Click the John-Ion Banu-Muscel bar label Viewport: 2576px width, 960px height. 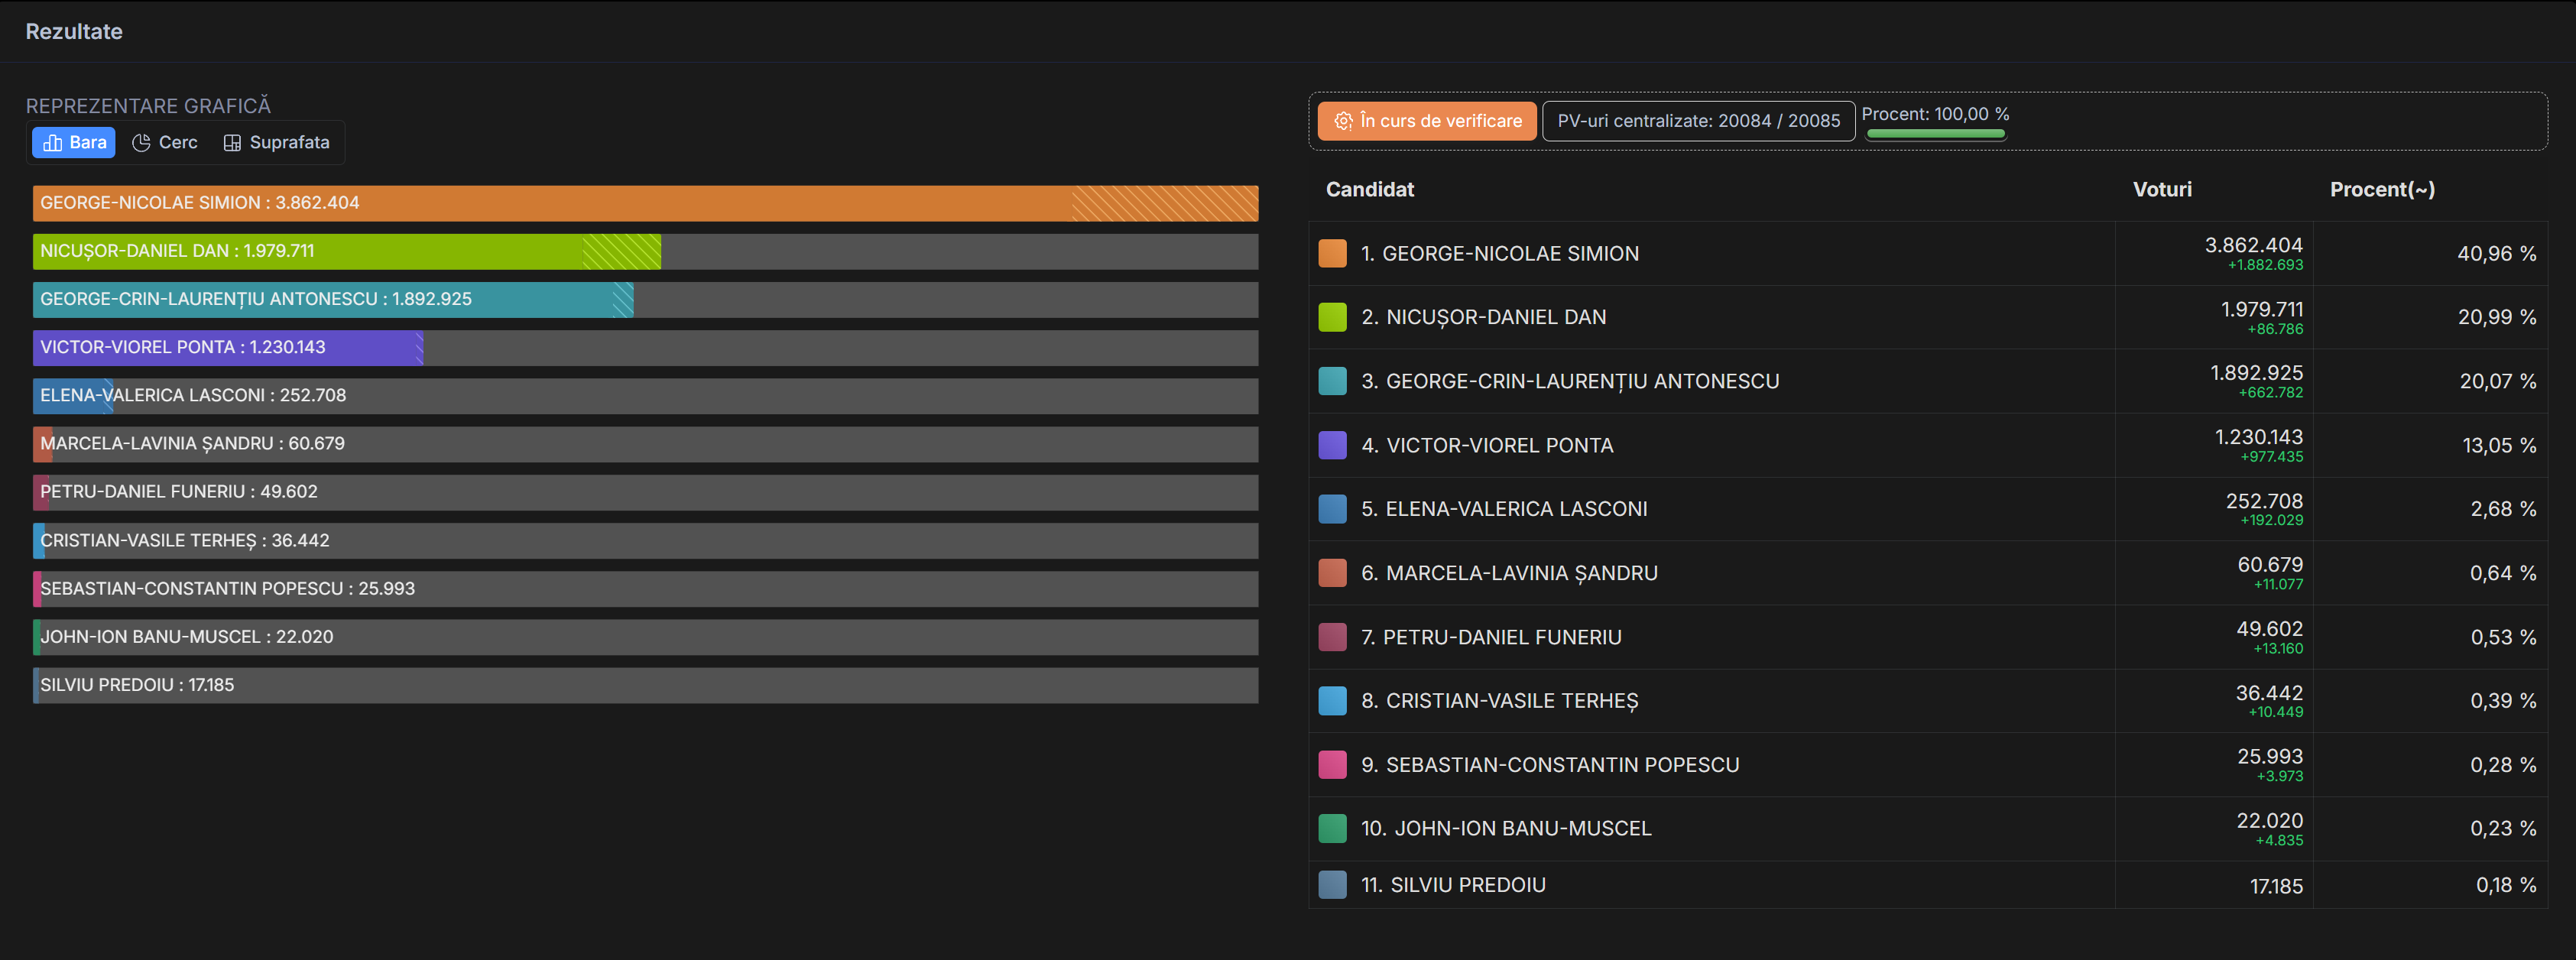click(187, 636)
